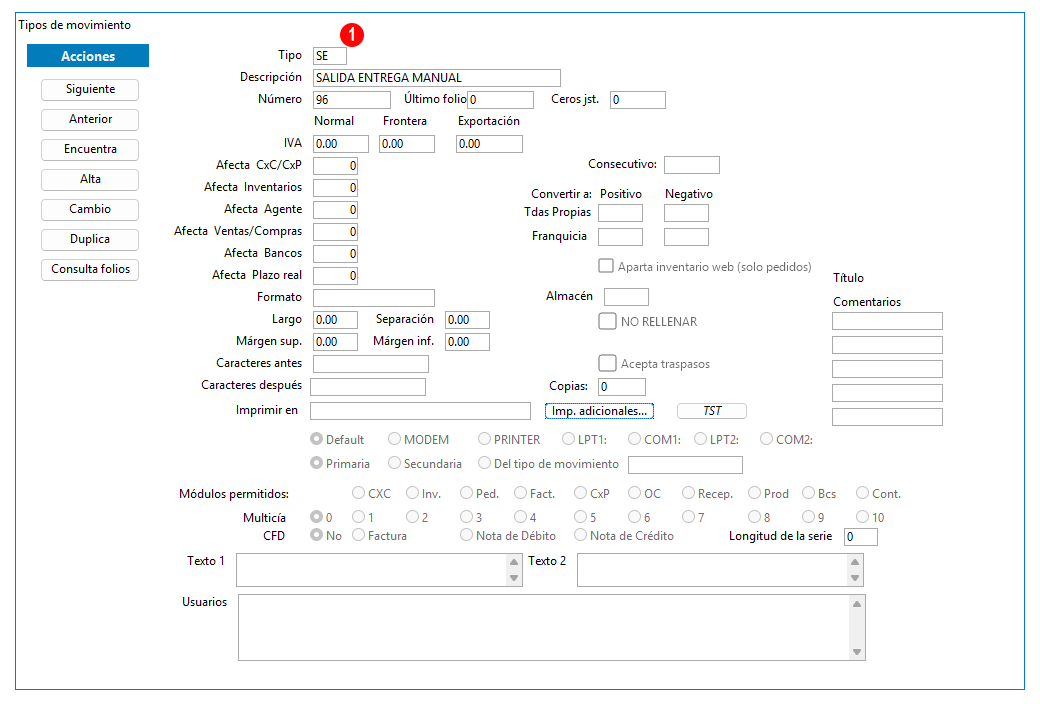The image size is (1040, 704).
Task: Click the Alta button
Action: [x=90, y=179]
